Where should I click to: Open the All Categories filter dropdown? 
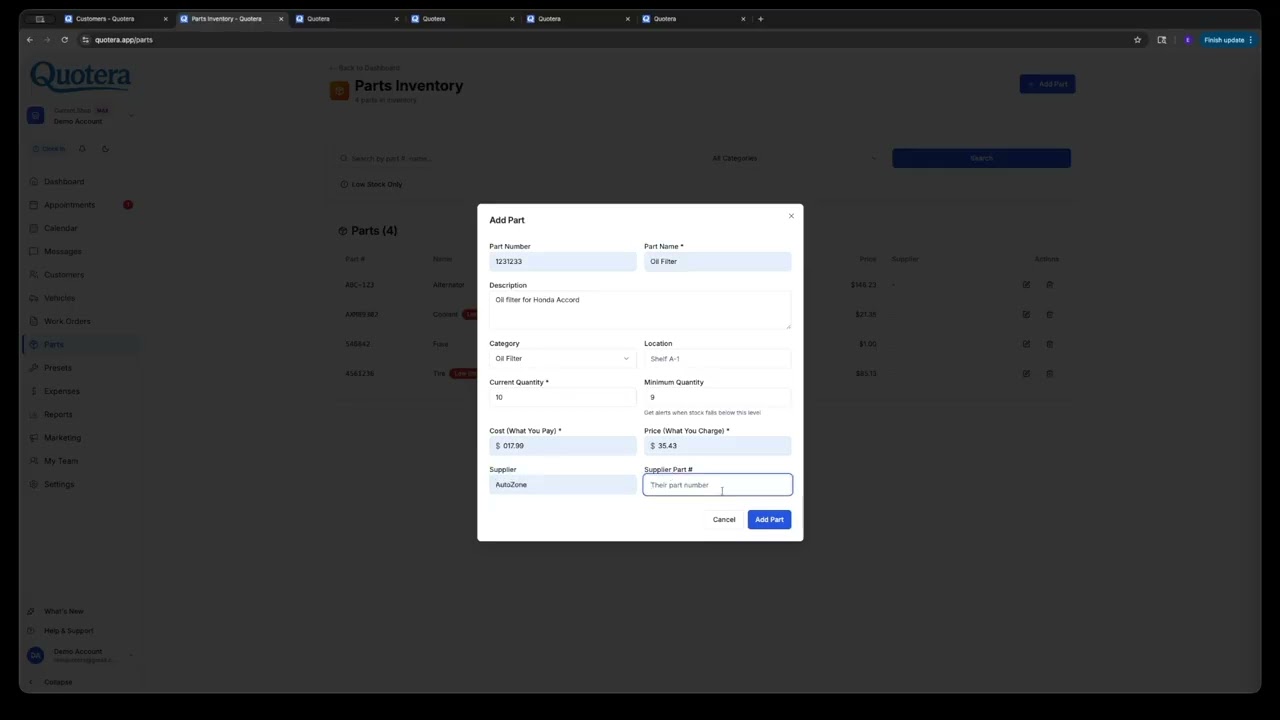tap(792, 158)
